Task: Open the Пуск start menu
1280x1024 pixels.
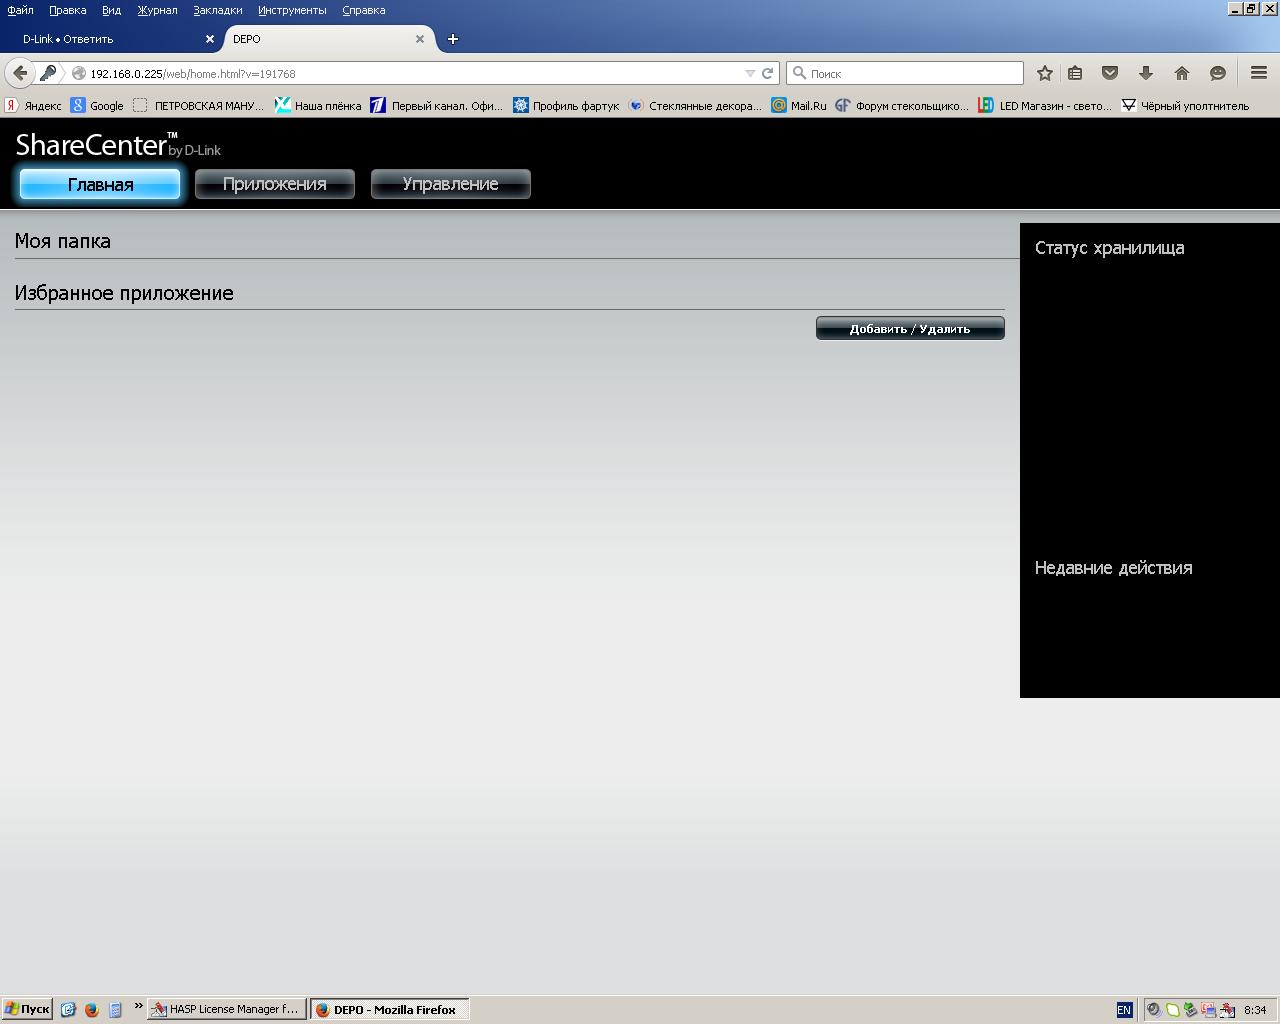Action: [27, 1009]
